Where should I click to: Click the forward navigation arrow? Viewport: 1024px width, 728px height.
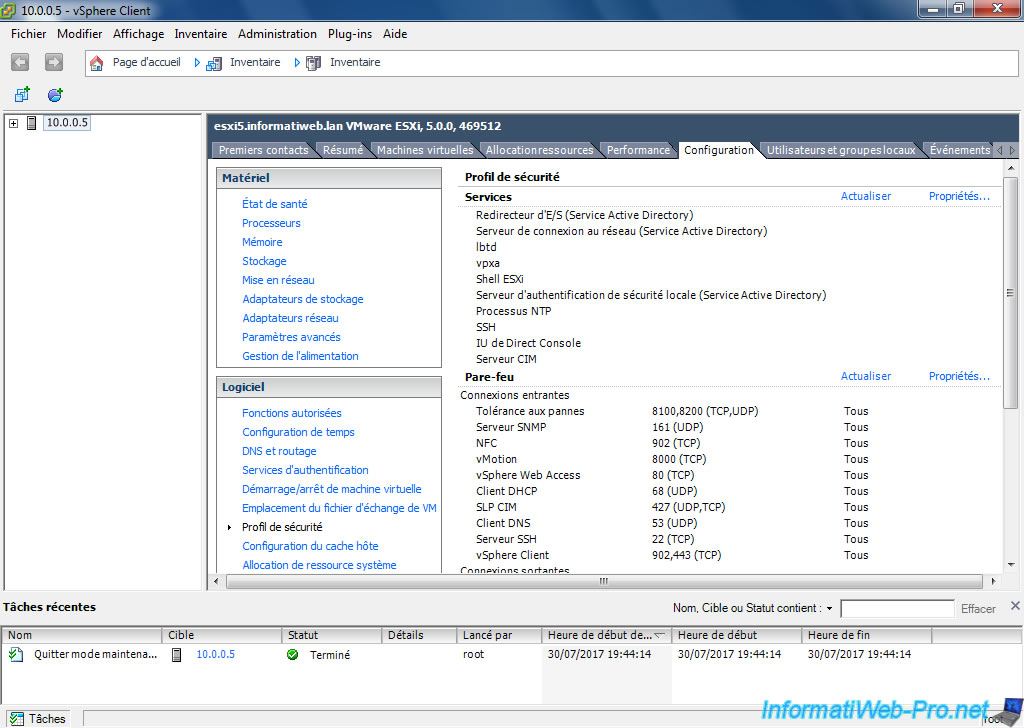tap(54, 62)
